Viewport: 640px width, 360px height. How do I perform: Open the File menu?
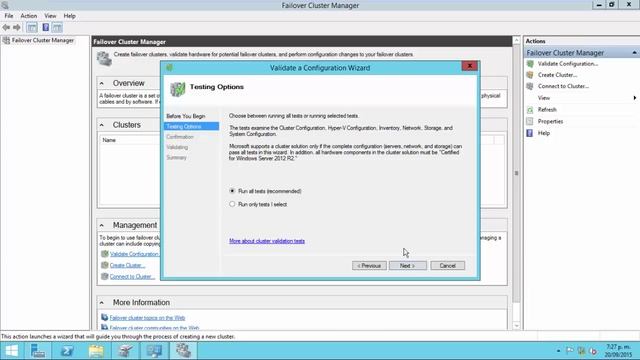point(9,16)
